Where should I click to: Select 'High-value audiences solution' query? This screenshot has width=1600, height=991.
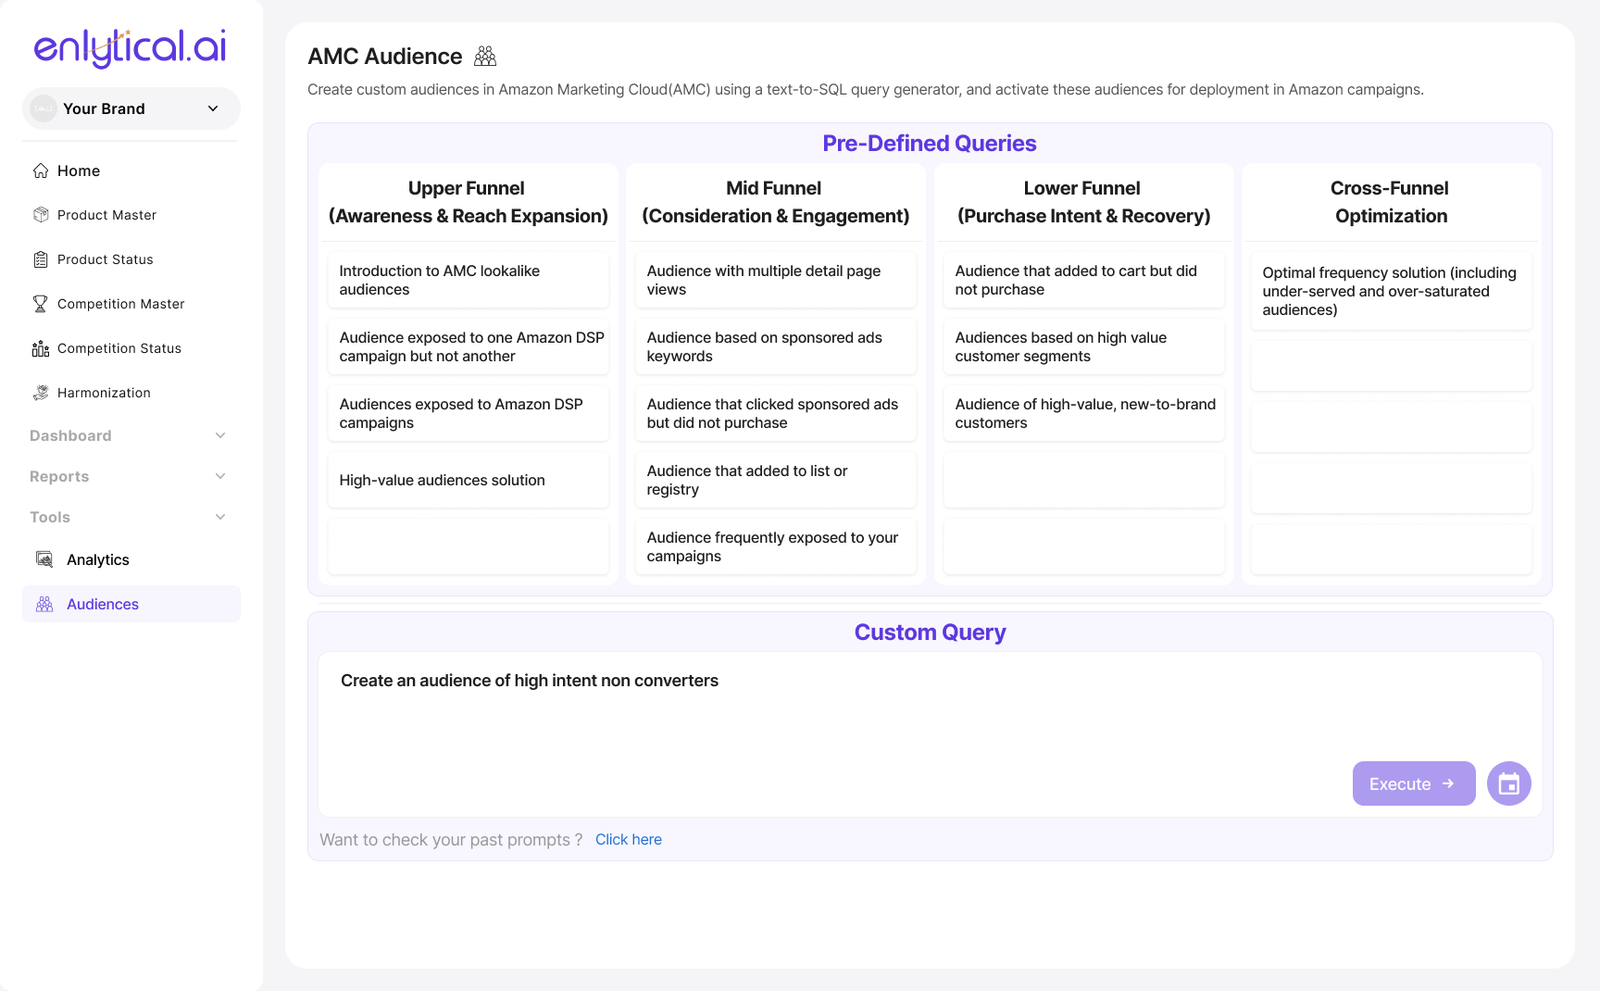[x=468, y=480]
